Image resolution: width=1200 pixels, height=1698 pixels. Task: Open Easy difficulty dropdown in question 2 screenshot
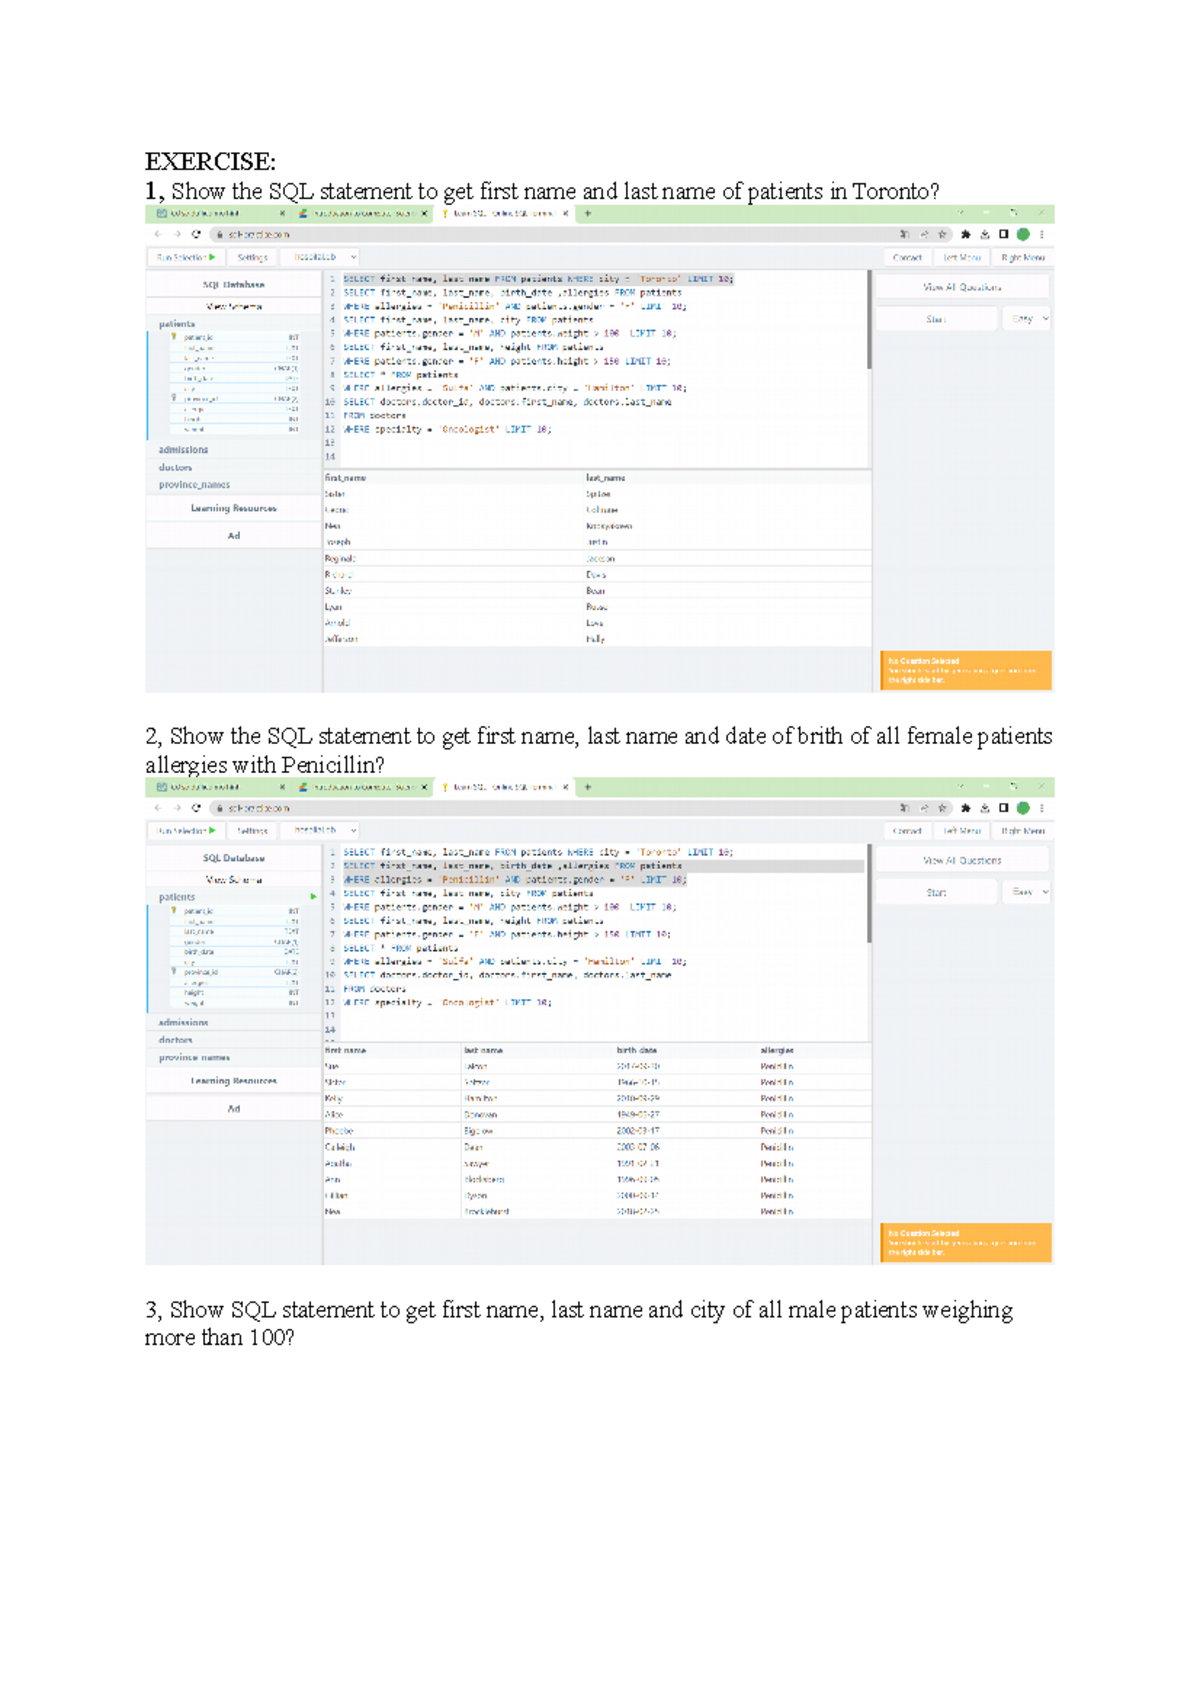coord(1028,892)
